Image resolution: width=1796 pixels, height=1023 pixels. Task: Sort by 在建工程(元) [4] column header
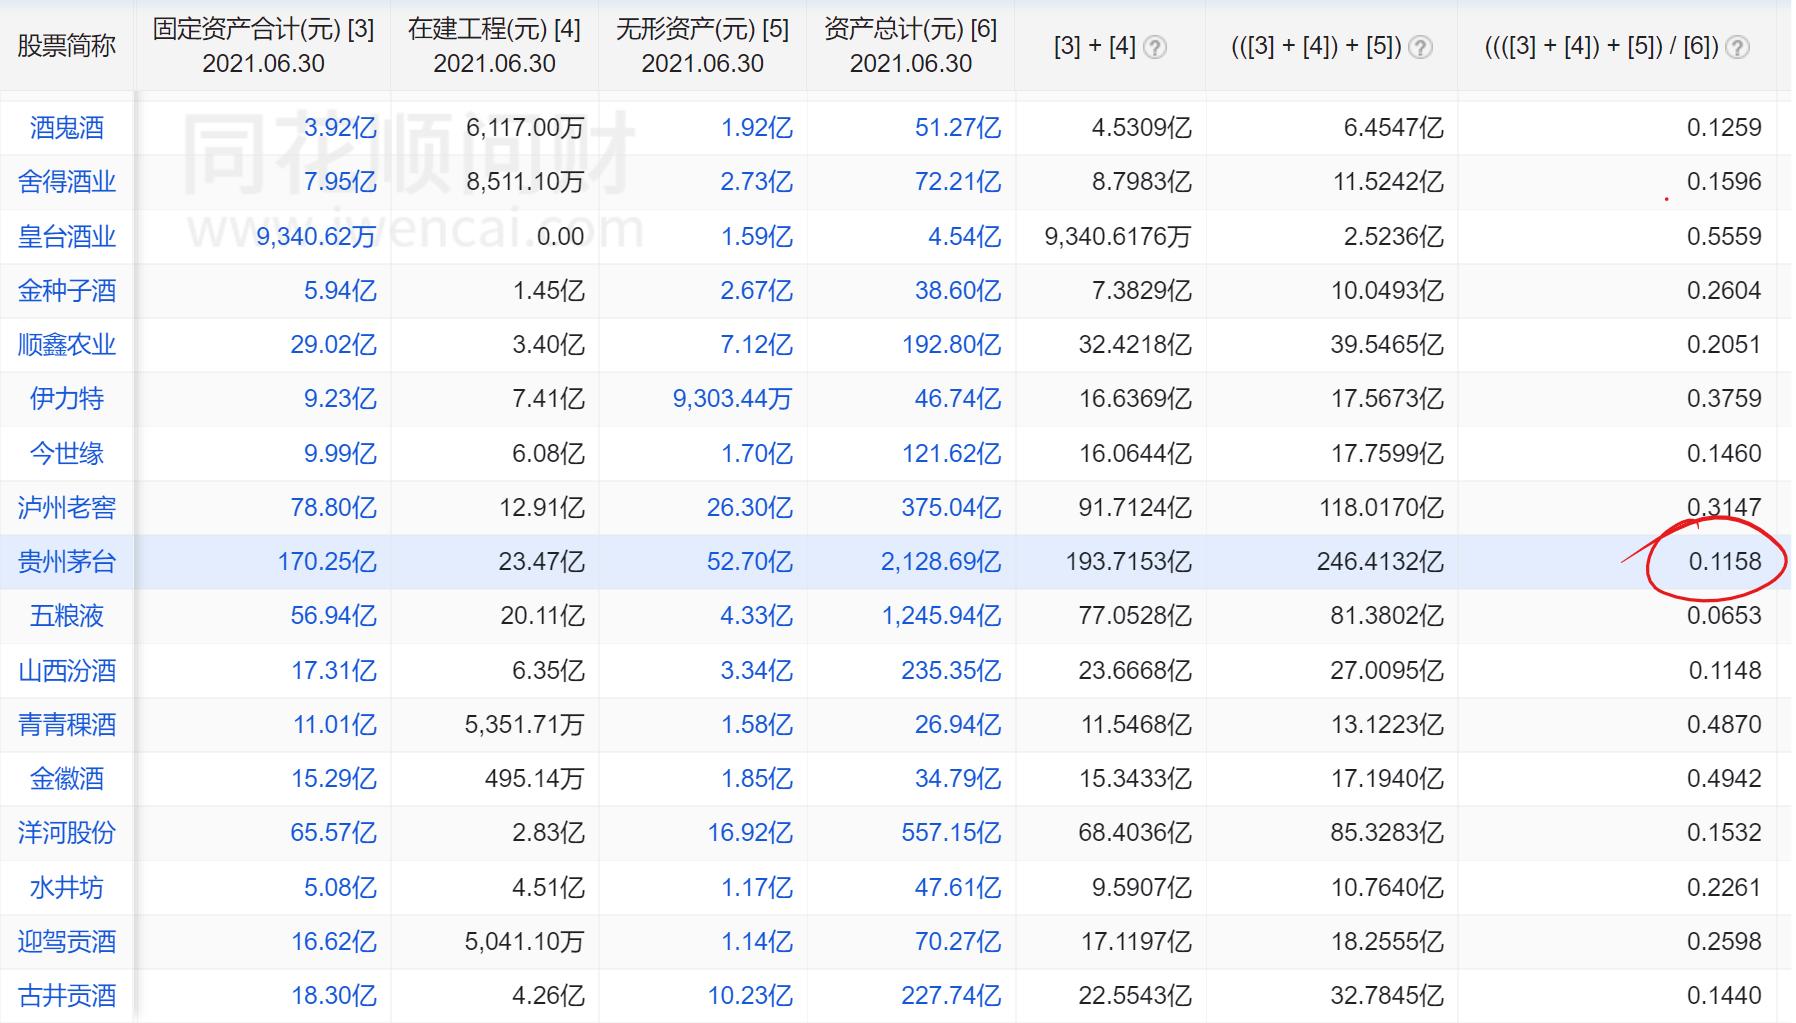click(494, 45)
